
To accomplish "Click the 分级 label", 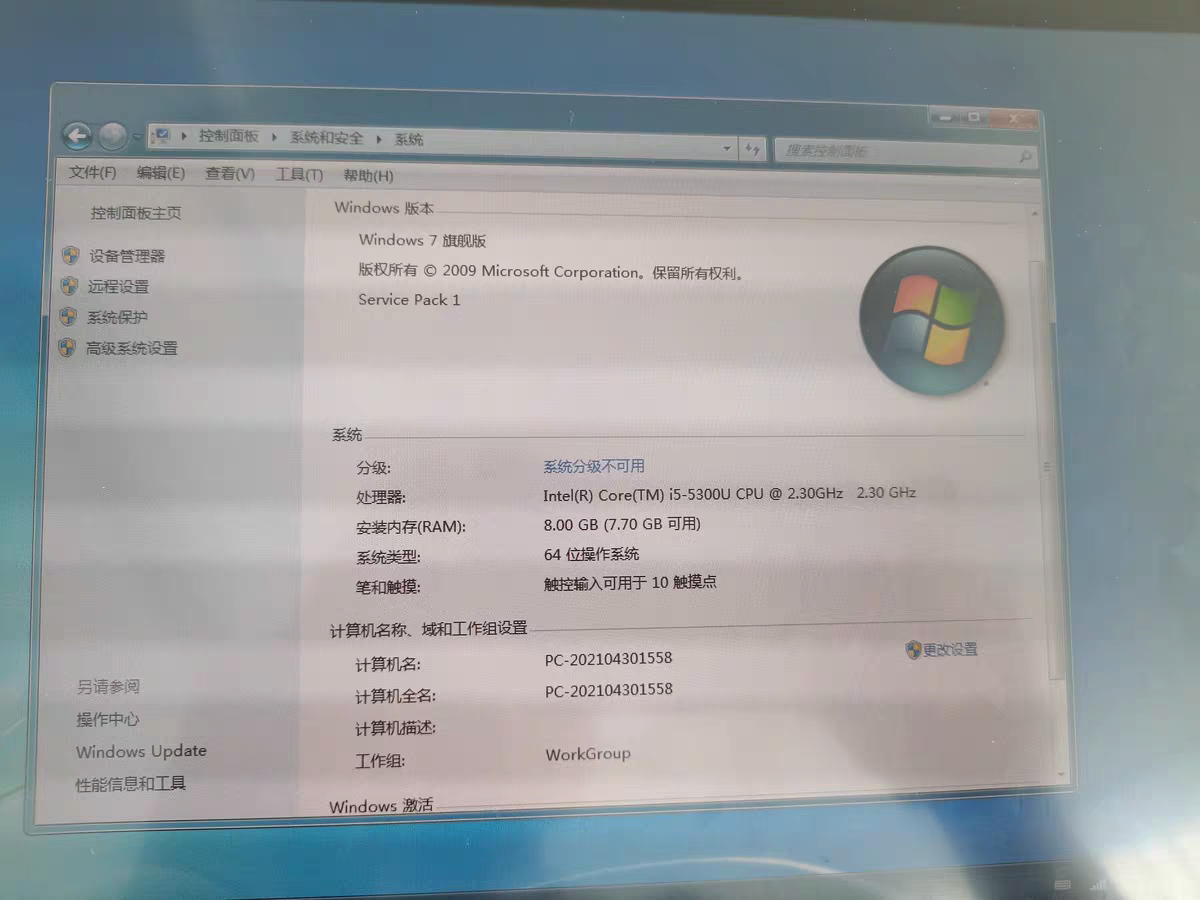I will (374, 468).
